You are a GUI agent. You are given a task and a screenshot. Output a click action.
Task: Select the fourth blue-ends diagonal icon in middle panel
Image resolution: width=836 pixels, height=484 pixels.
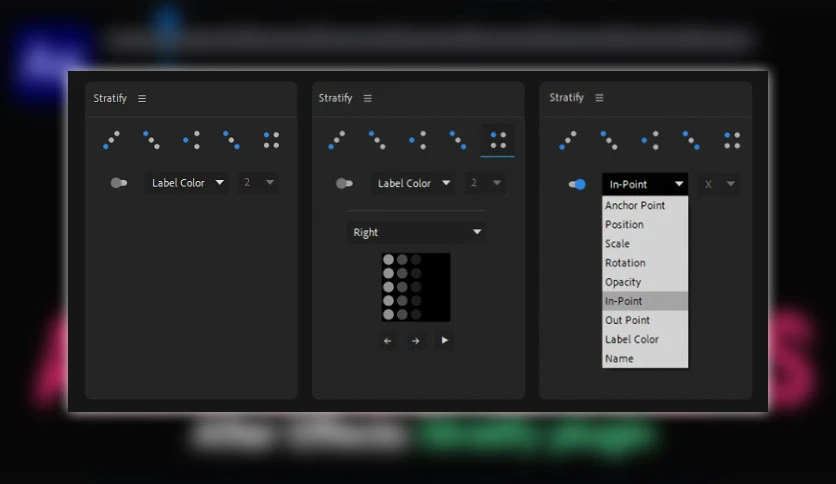(457, 140)
